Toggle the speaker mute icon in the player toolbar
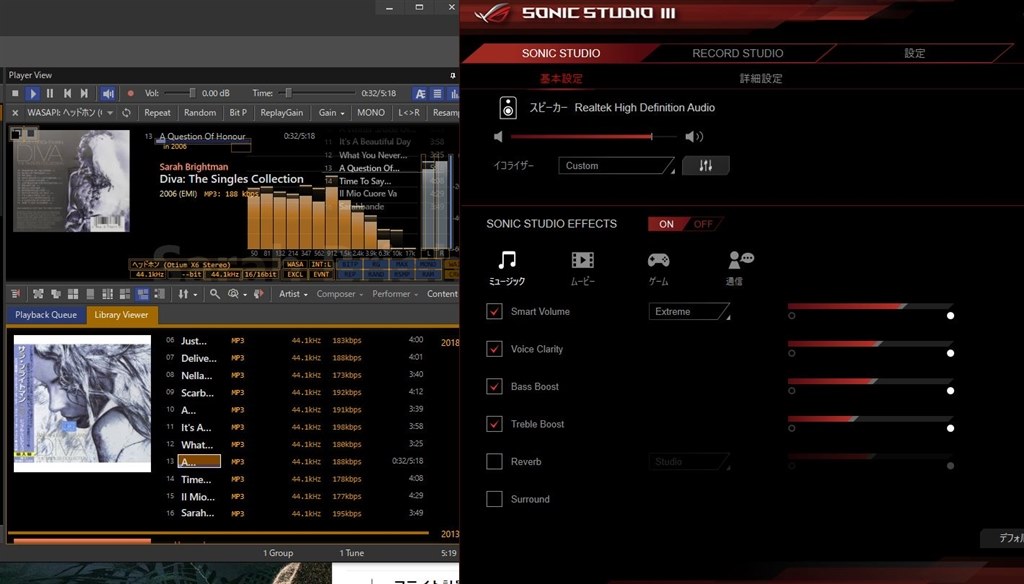1024x584 pixels. pos(108,93)
